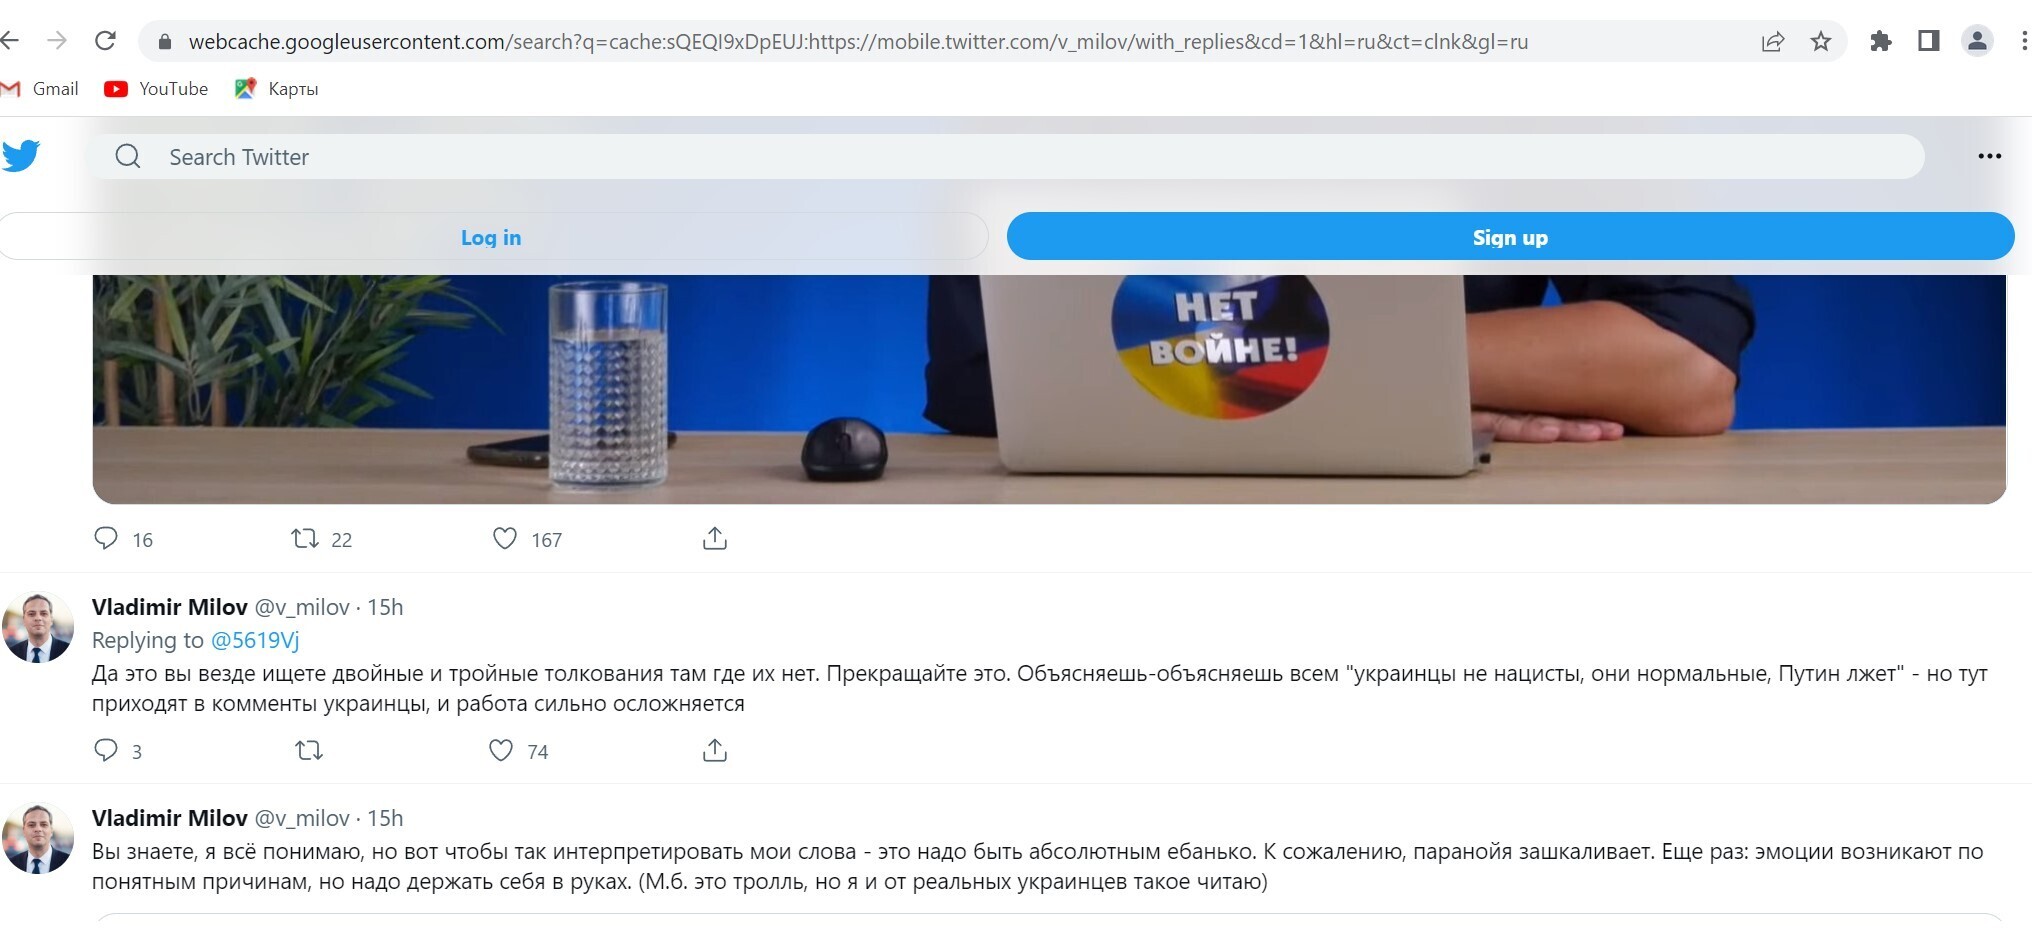Retweet the reply to @5619Vj
The height and width of the screenshot is (936, 2032).
tap(309, 750)
